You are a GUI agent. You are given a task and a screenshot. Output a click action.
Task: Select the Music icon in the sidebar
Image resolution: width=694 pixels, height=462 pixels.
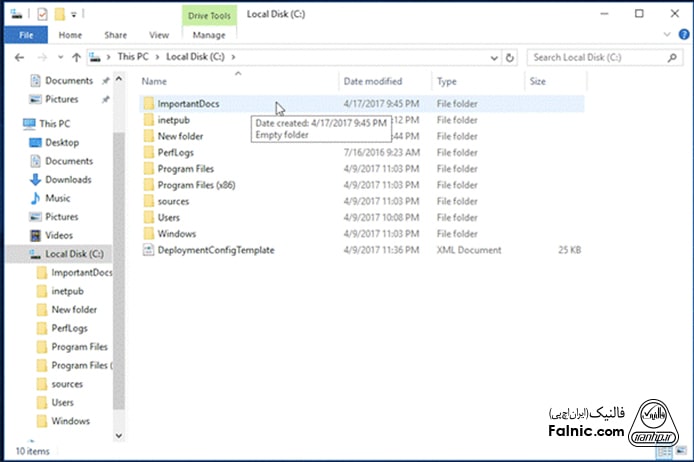36,198
